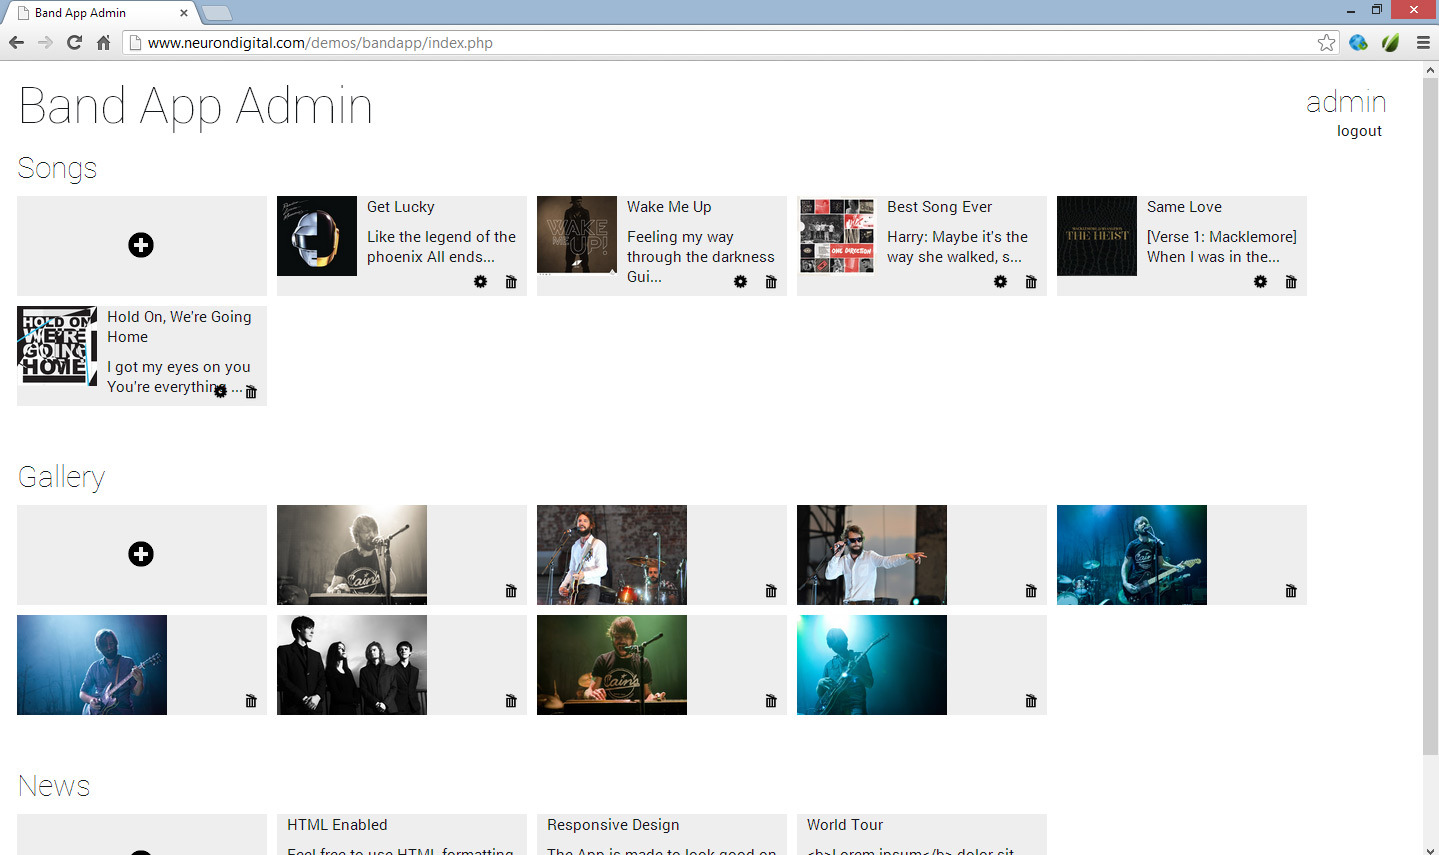Click the admin username link
The width and height of the screenshot is (1439, 855).
tap(1346, 102)
